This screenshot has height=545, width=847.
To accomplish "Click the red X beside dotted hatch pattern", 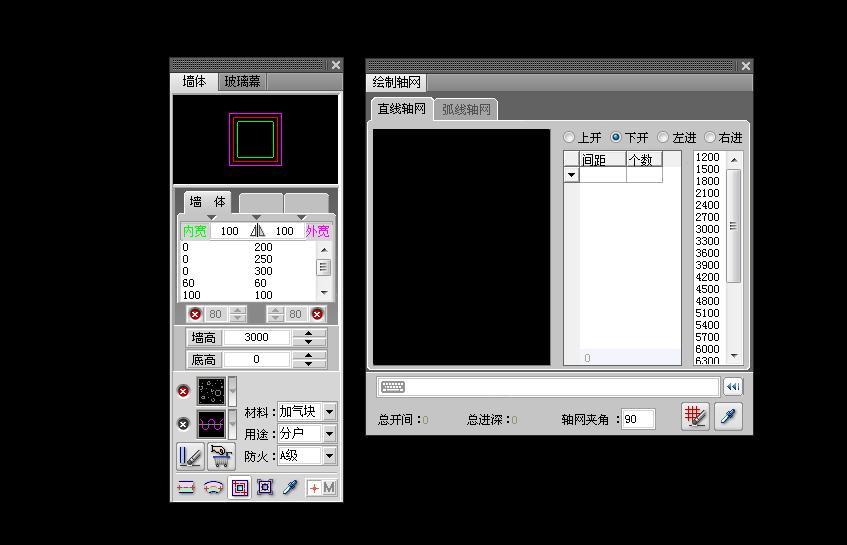I will (183, 391).
